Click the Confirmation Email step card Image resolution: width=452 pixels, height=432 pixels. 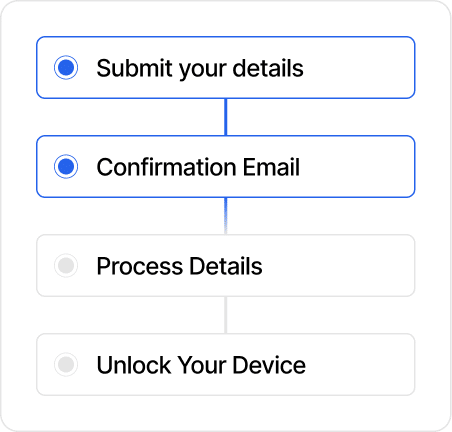[x=226, y=166]
